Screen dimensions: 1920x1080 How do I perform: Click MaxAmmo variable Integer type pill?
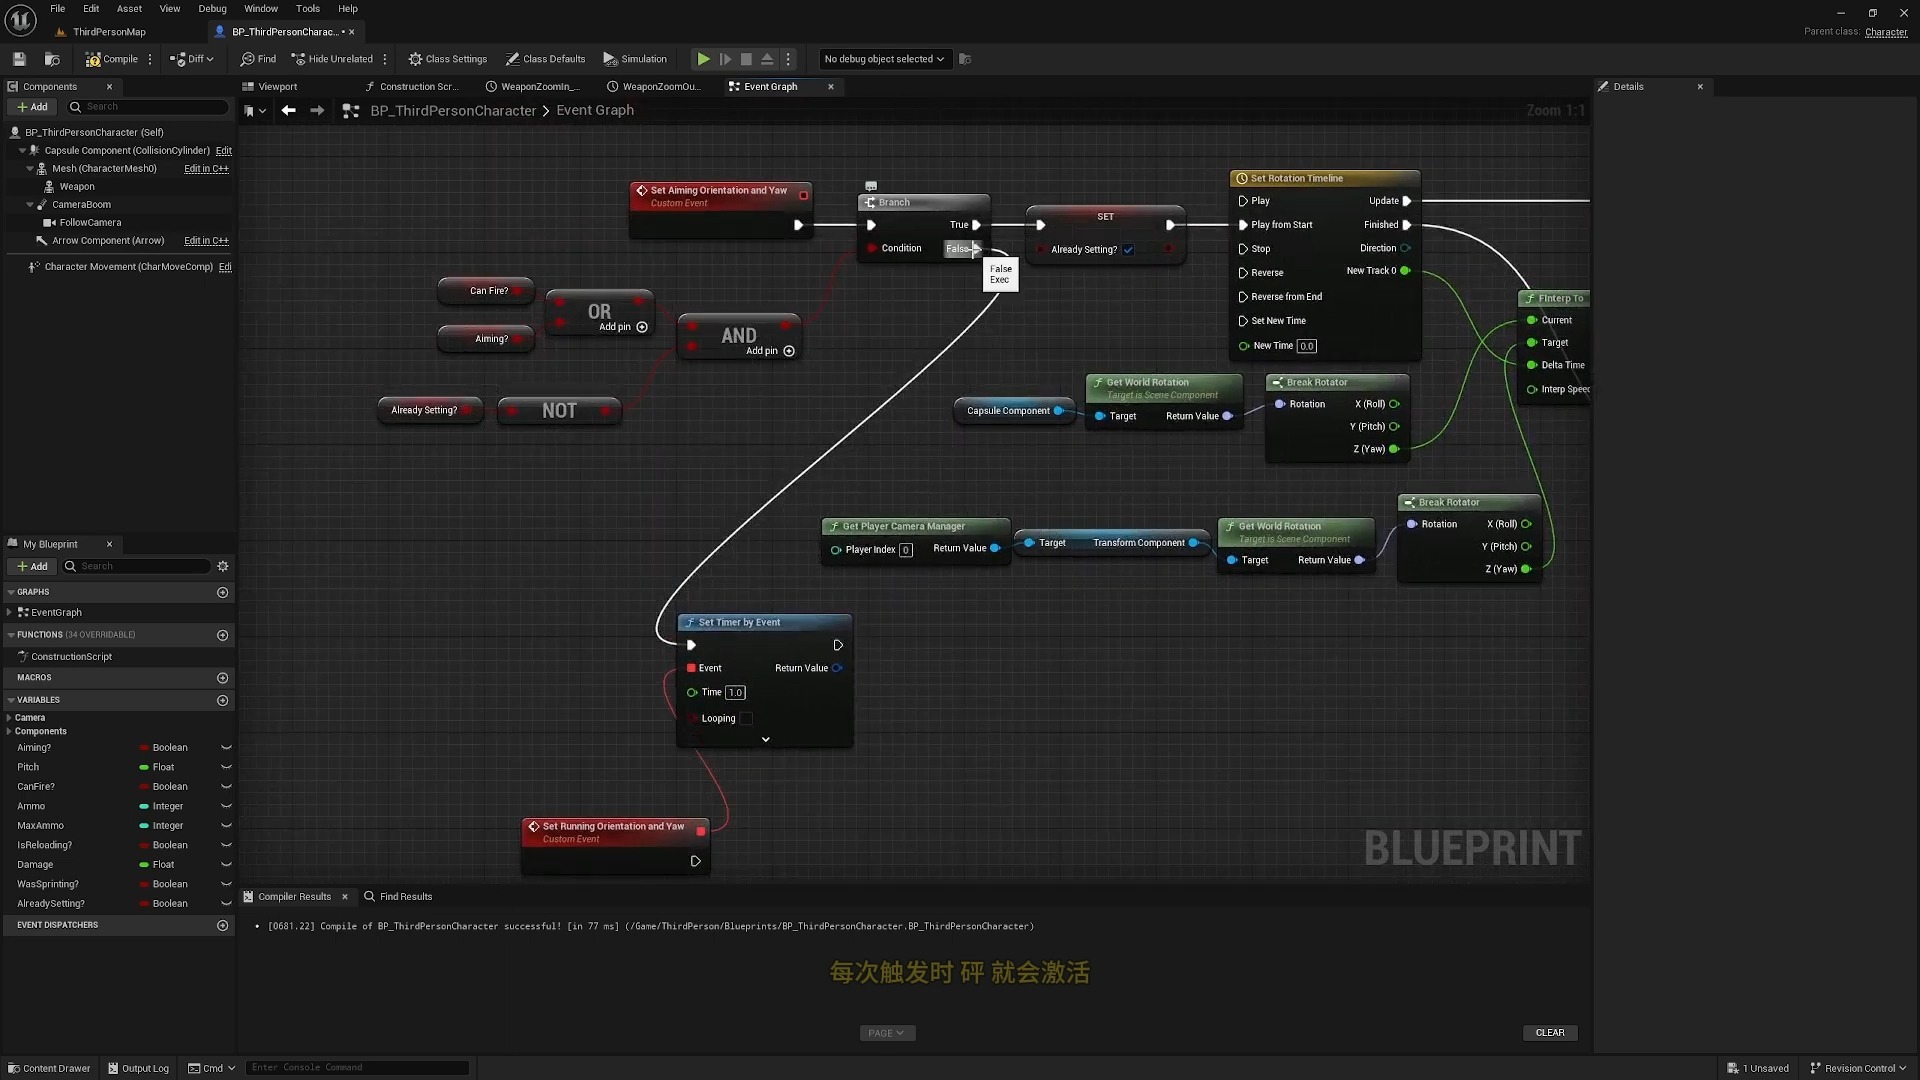161,826
